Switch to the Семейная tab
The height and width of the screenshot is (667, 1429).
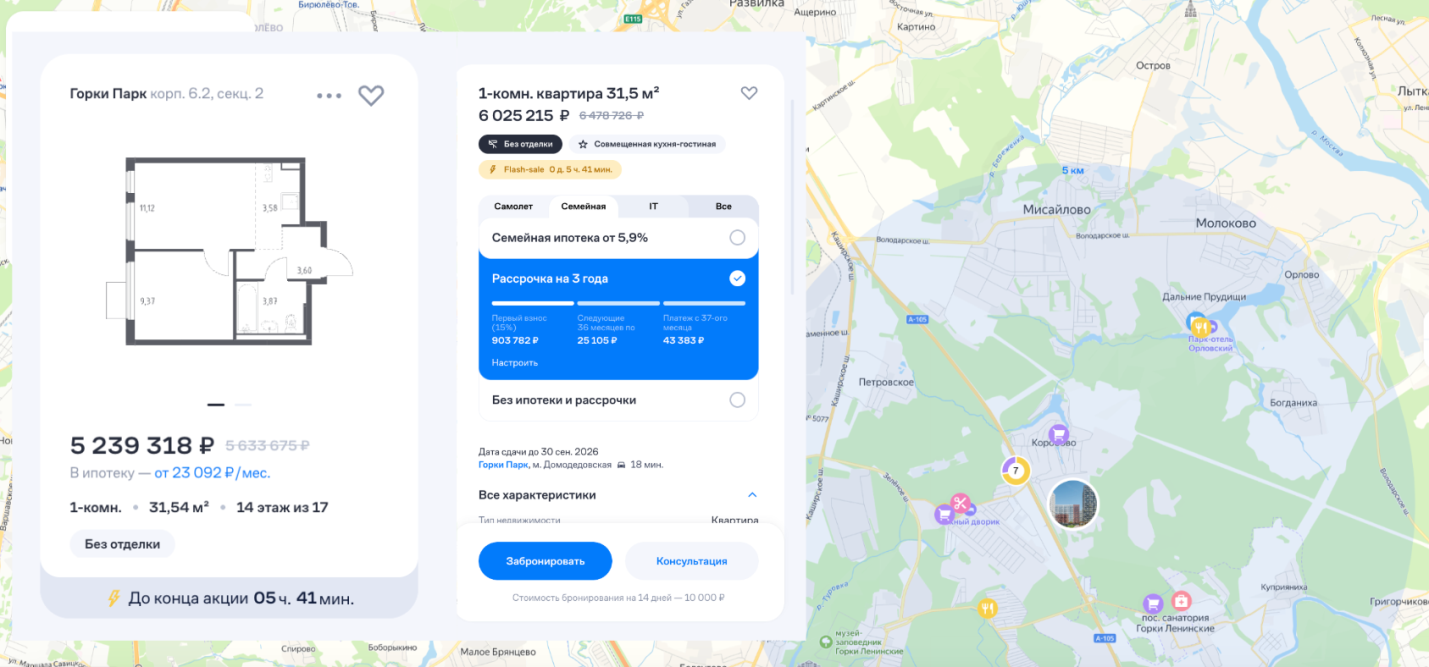tap(583, 206)
